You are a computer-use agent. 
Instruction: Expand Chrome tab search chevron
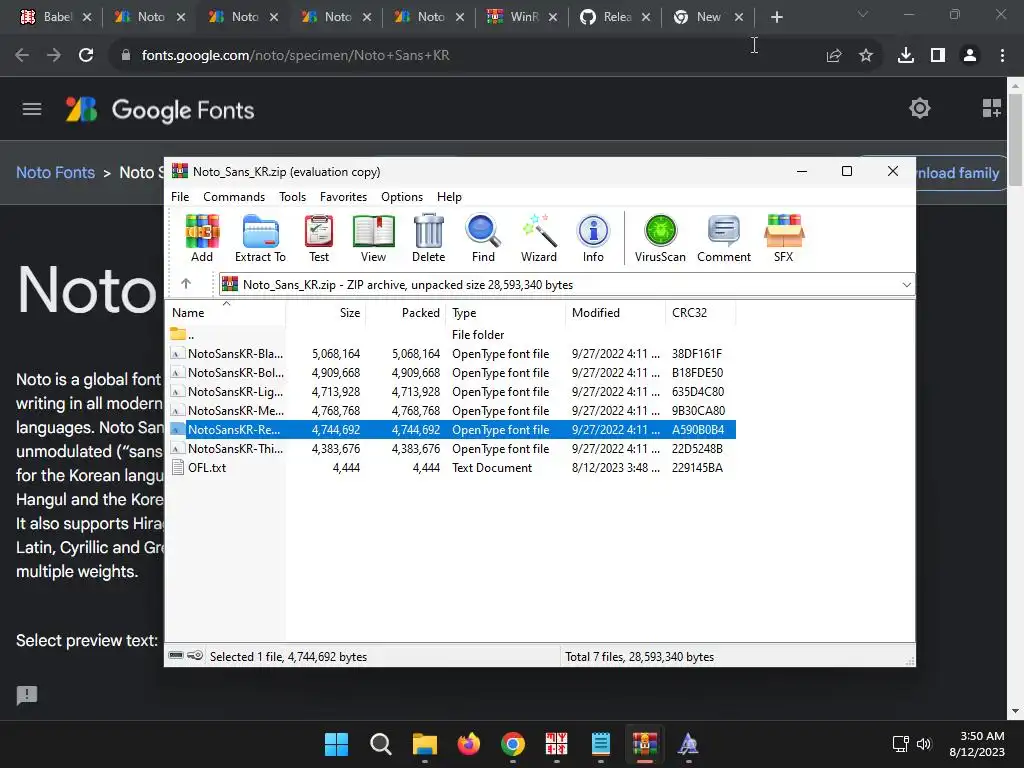863,14
